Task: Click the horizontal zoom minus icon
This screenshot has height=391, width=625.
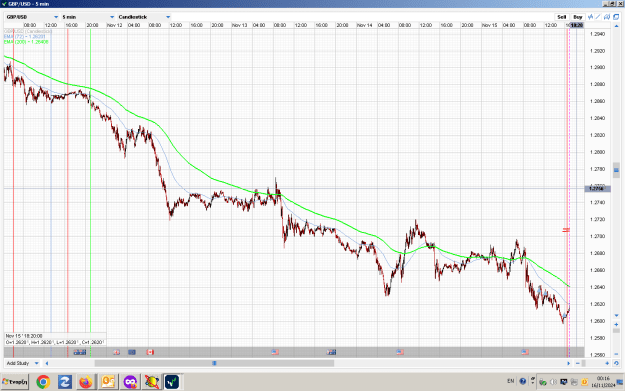Action: pyautogui.click(x=578, y=363)
